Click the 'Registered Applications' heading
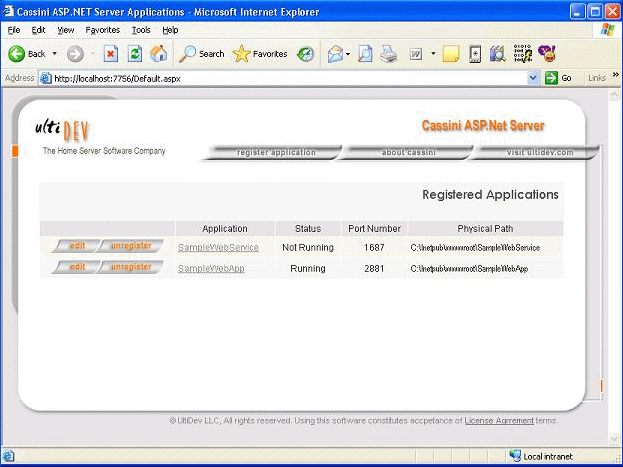Viewport: 623px width, 467px height. point(490,195)
